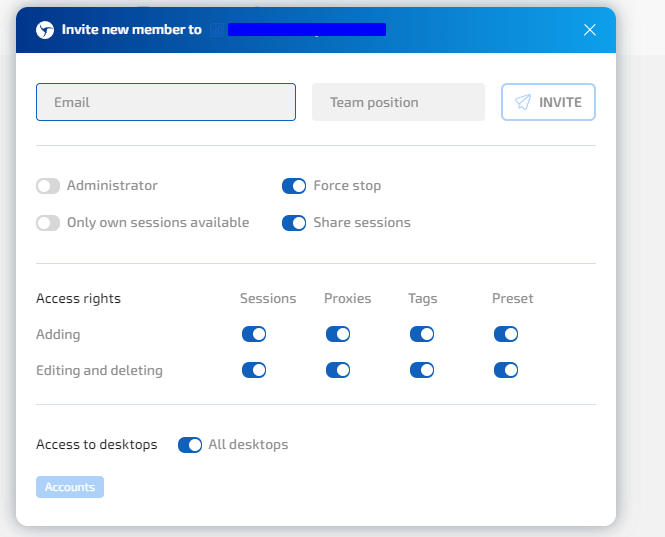The height and width of the screenshot is (537, 665).
Task: Disable Editing and deleting for Tags
Action: (422, 370)
